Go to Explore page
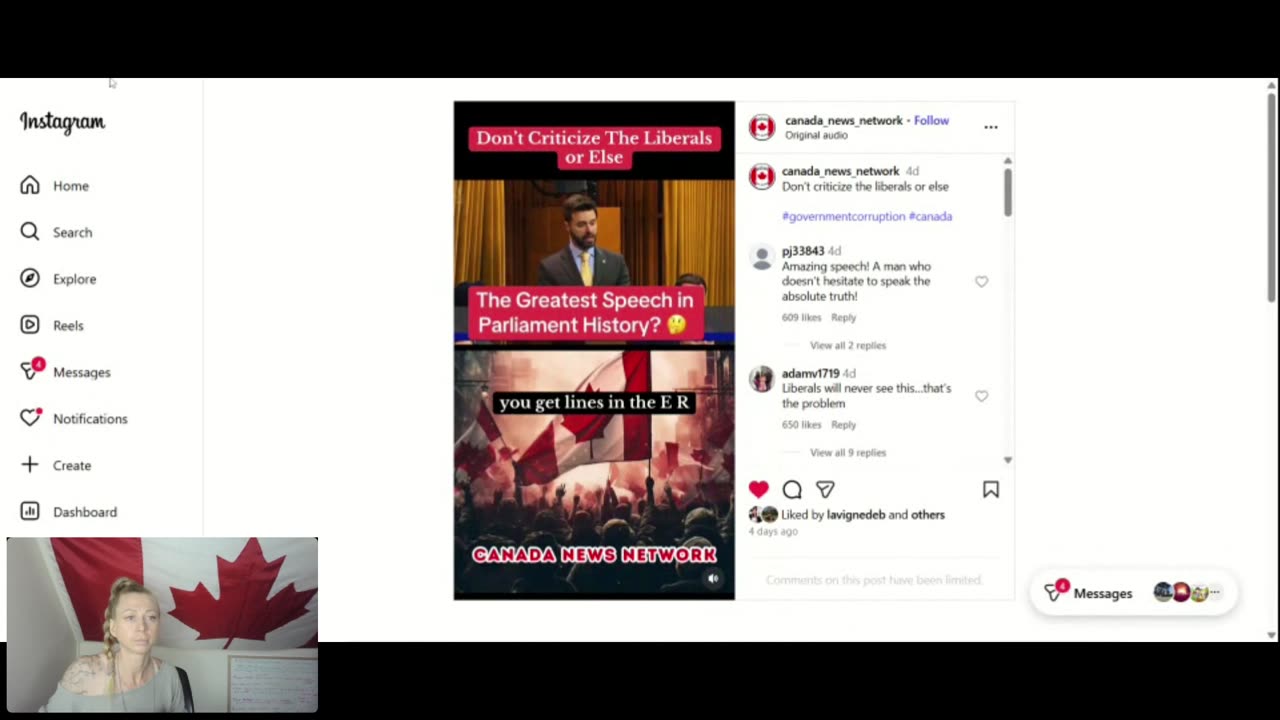The height and width of the screenshot is (720, 1280). [x=74, y=279]
